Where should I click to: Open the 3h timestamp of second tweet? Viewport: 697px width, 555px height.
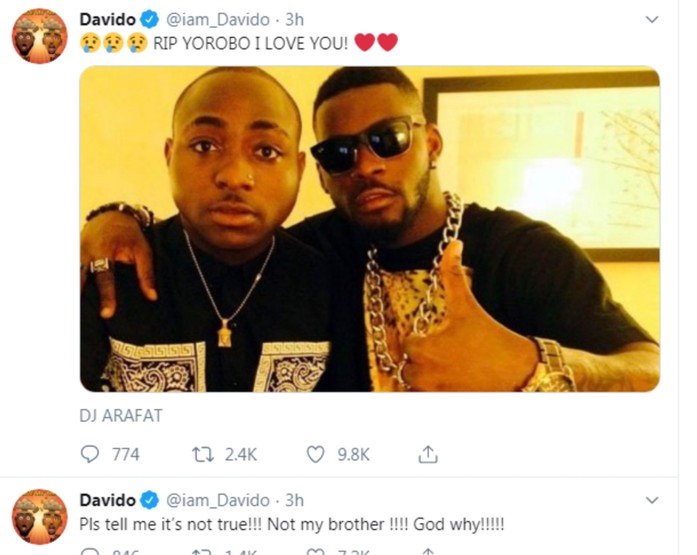coord(294,500)
